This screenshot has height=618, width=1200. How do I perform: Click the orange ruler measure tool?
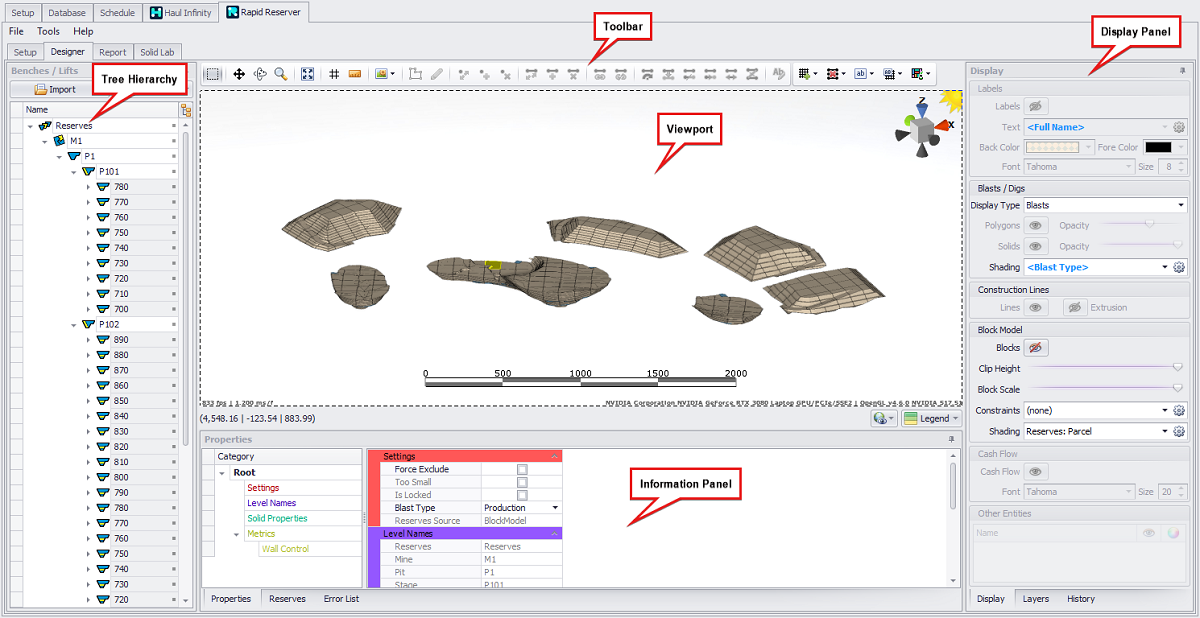[x=355, y=74]
